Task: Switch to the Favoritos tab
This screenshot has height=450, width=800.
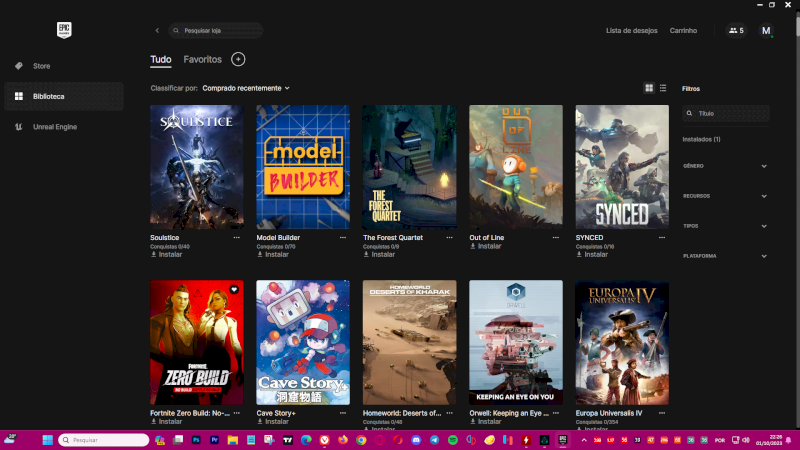Action: (x=202, y=60)
